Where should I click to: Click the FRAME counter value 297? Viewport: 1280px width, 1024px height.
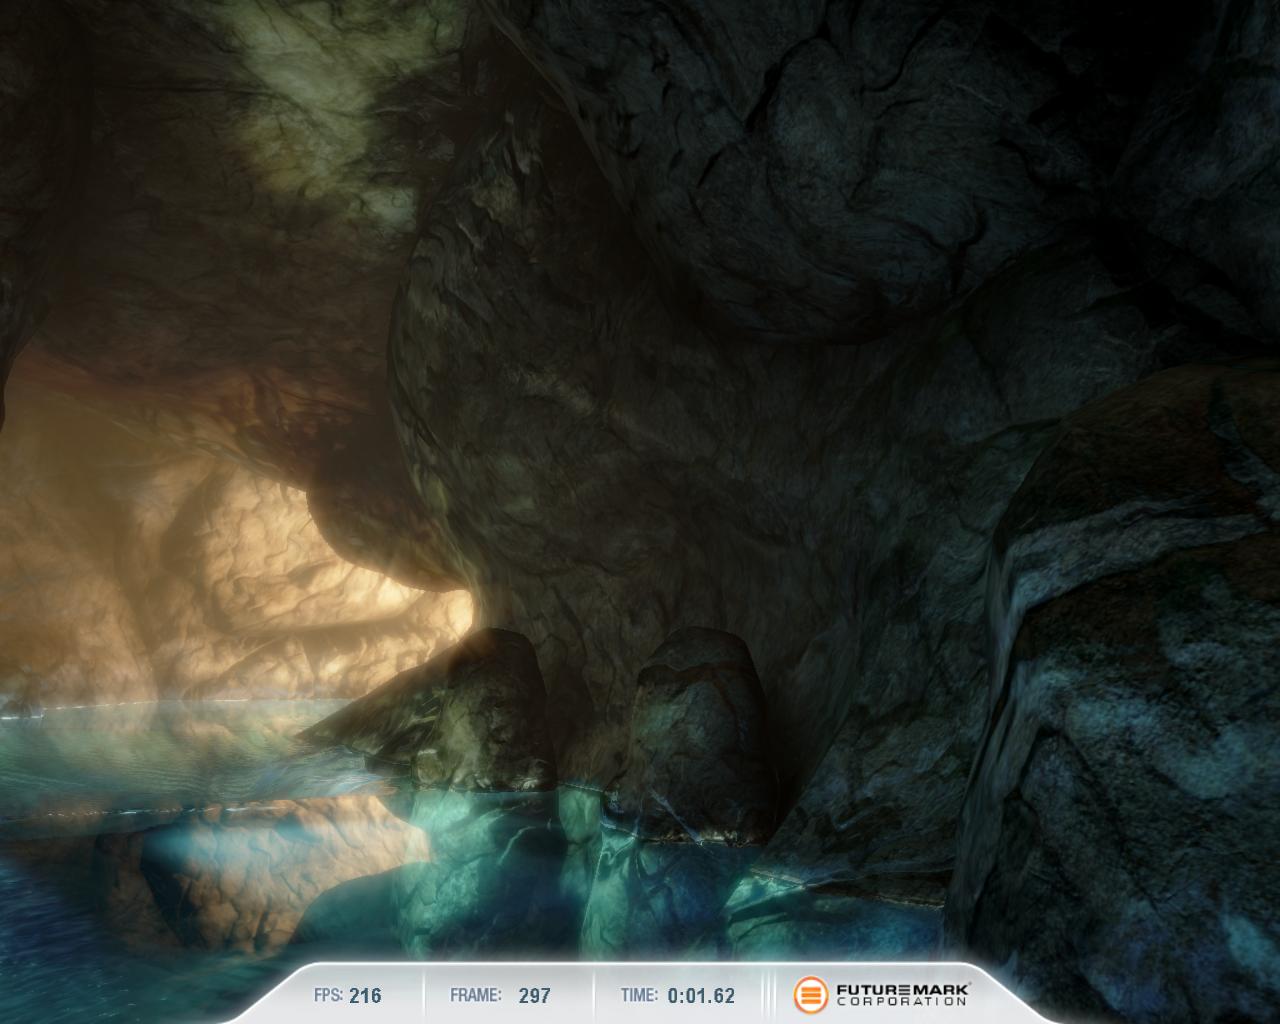click(x=534, y=995)
